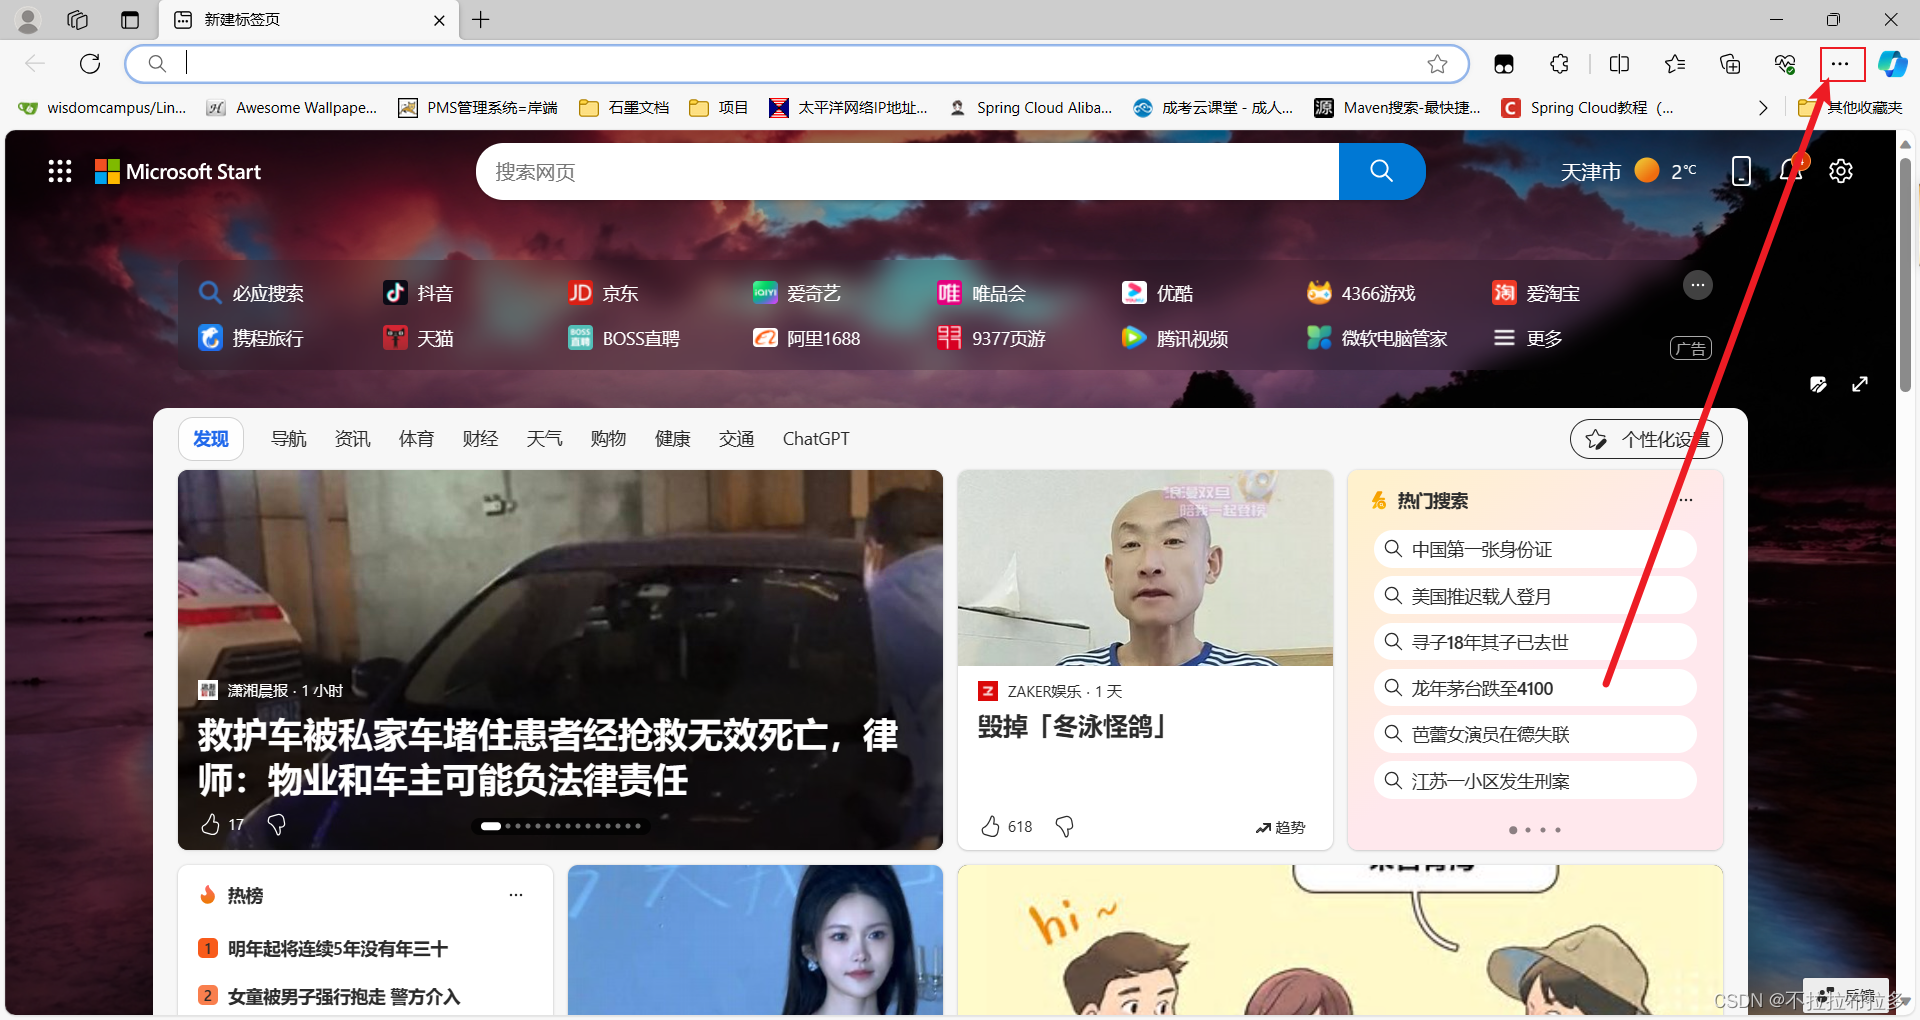Click the edit background pencil icon
This screenshot has width=1920, height=1020.
click(1818, 384)
